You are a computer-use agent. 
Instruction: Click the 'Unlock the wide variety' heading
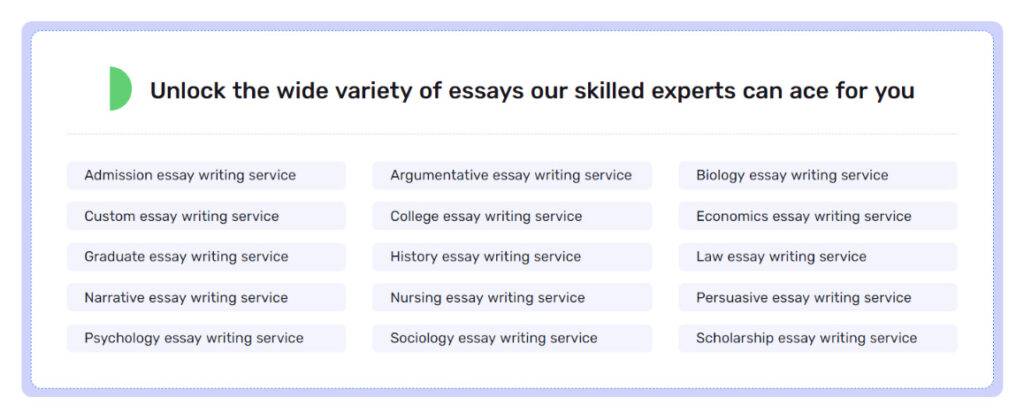[532, 91]
